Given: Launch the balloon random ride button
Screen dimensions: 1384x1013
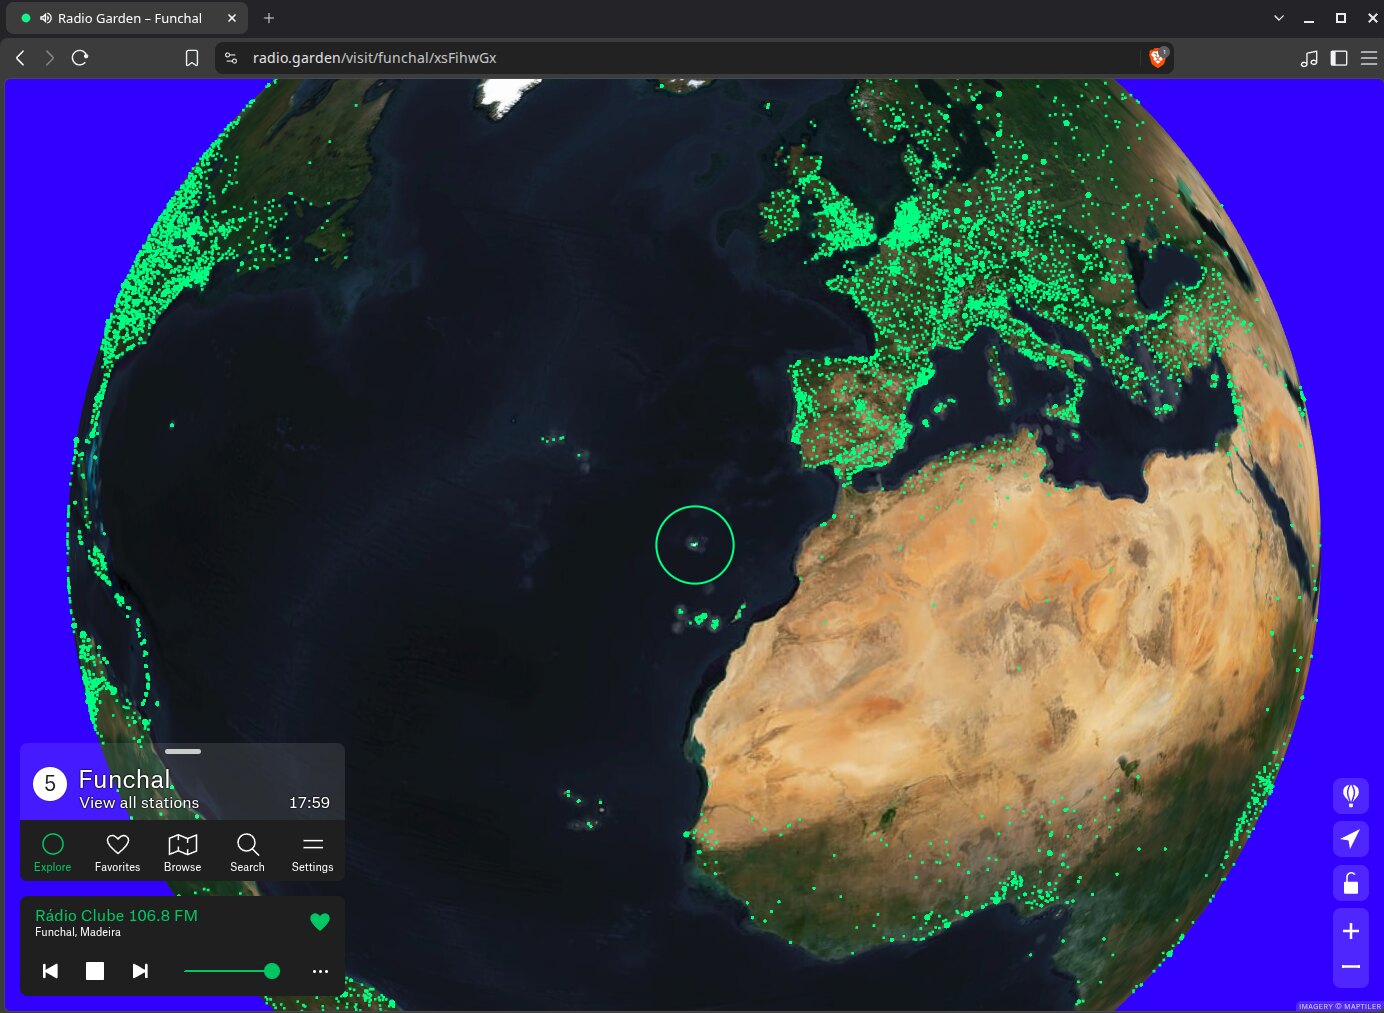Looking at the screenshot, I should (x=1351, y=796).
